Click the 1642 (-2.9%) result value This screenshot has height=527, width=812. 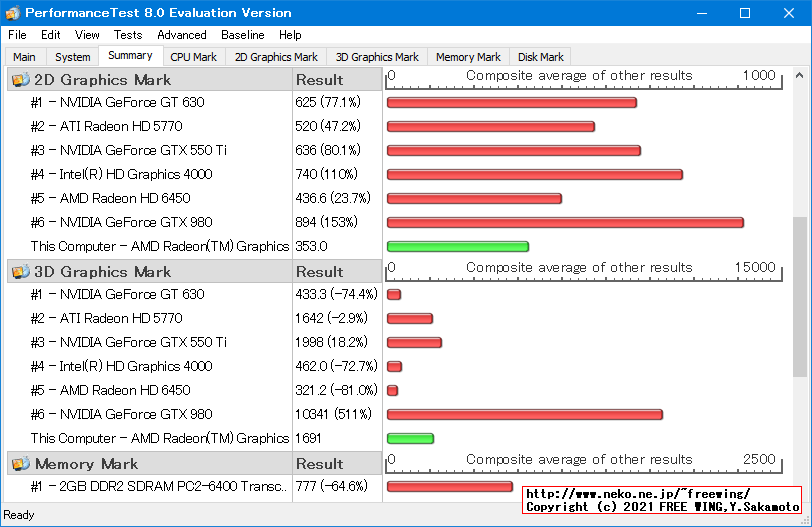pos(331,318)
